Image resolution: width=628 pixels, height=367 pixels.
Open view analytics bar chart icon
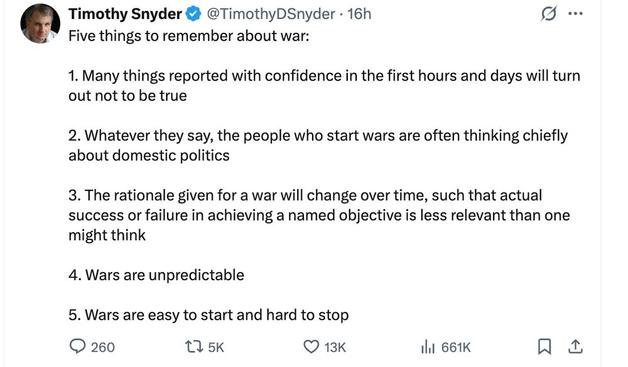(x=428, y=347)
